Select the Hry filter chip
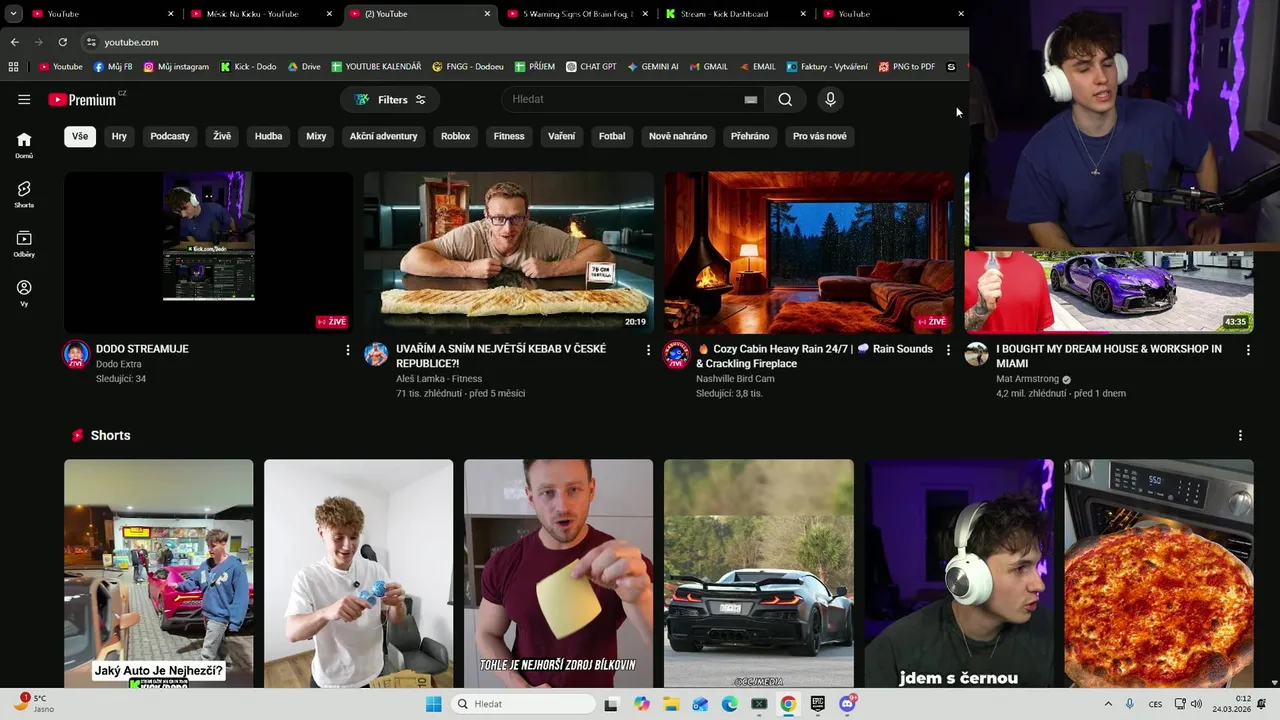1280x720 pixels. [x=119, y=136]
